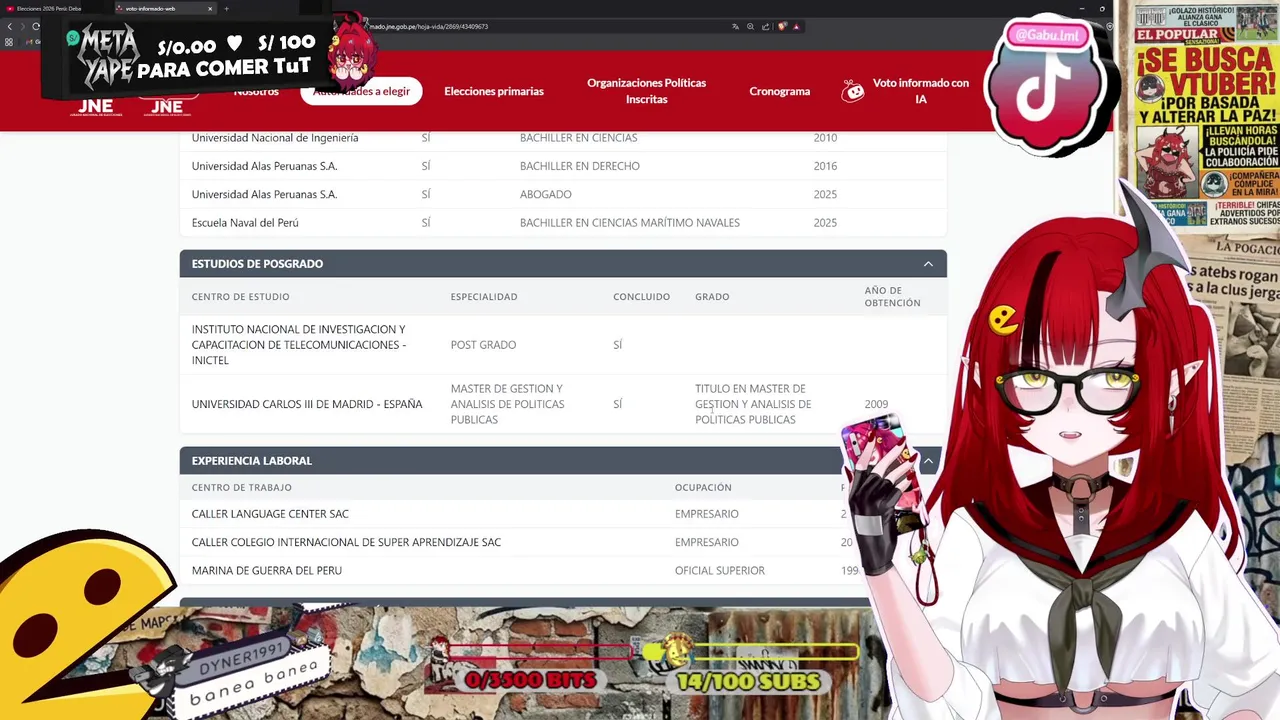
Task: Click UNIVERSIDAD CARLOS III DE MADRID text
Action: [x=307, y=404]
